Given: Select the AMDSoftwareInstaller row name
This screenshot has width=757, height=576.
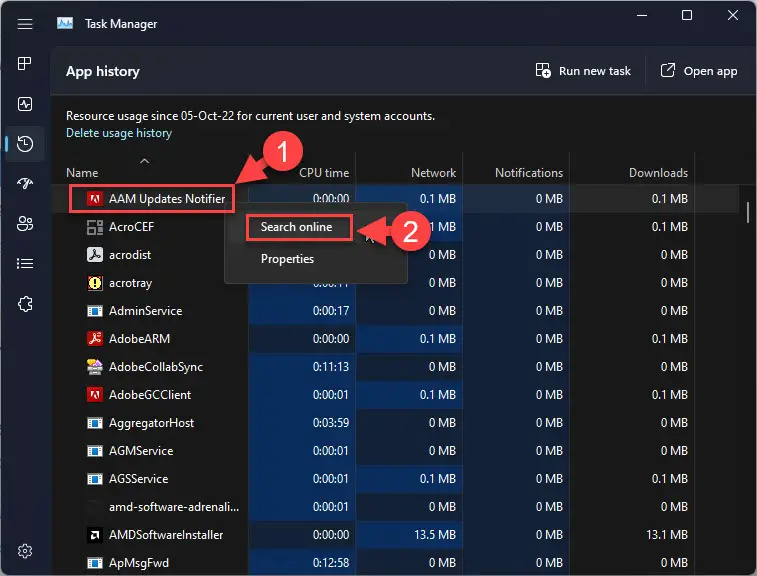Looking at the screenshot, I should [x=166, y=535].
